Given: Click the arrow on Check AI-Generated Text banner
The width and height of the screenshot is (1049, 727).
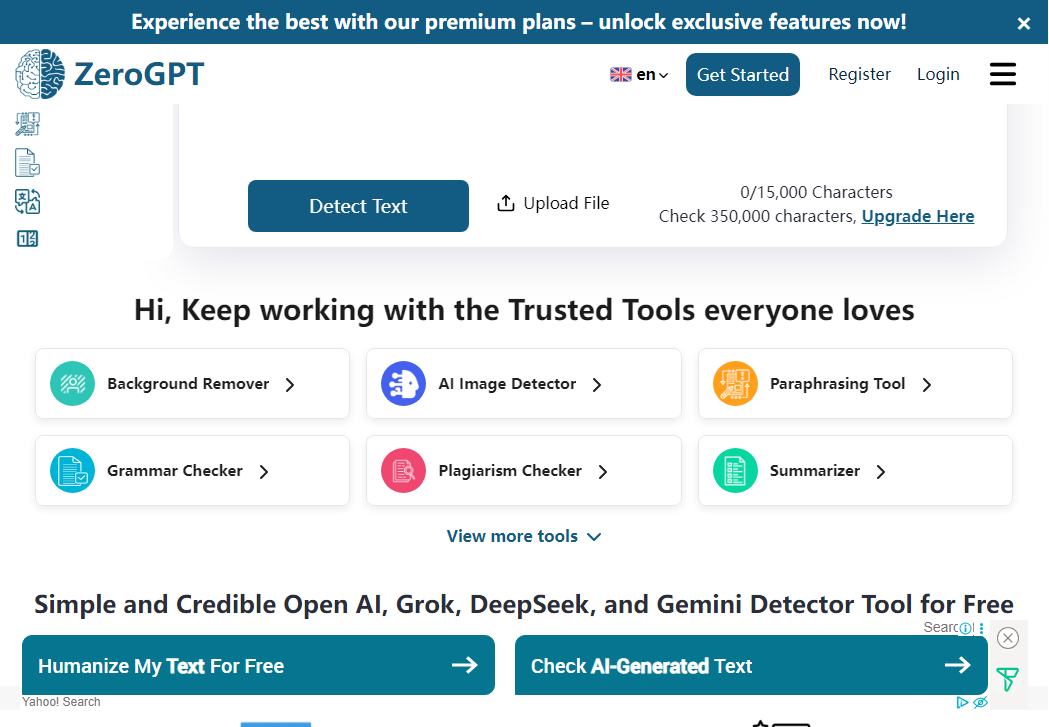Looking at the screenshot, I should pos(957,665).
